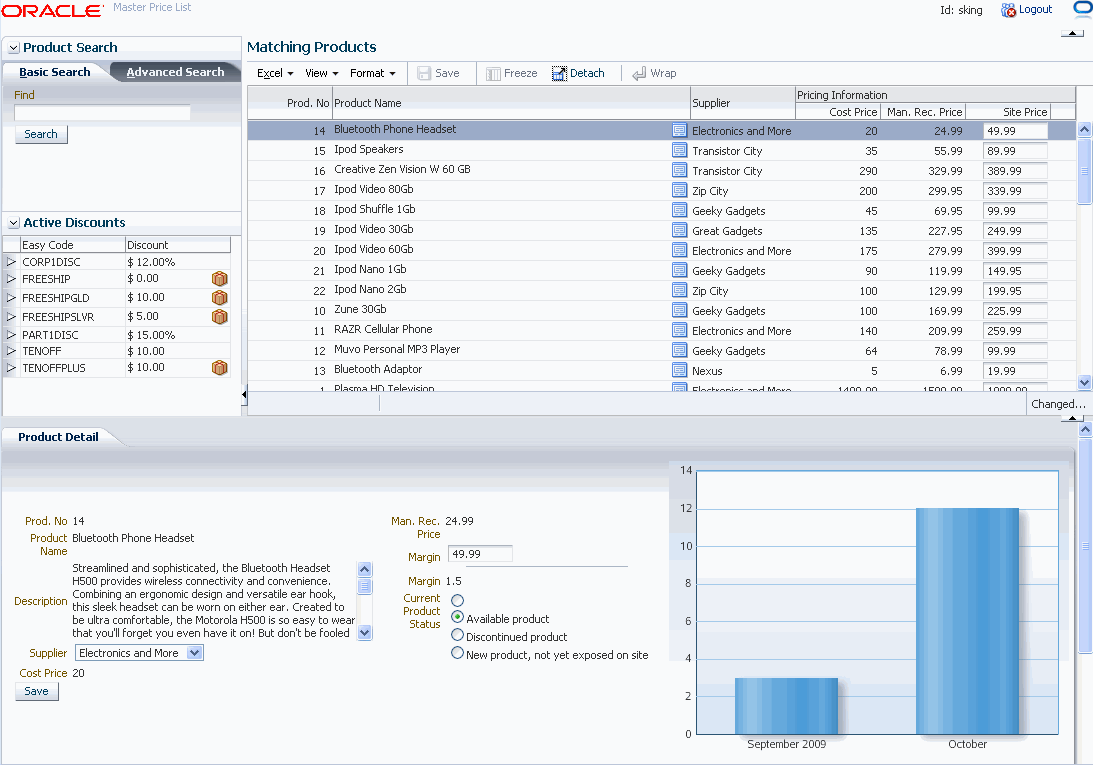Expand the CORP1DISC discount row
1093x765 pixels.
coord(10,261)
